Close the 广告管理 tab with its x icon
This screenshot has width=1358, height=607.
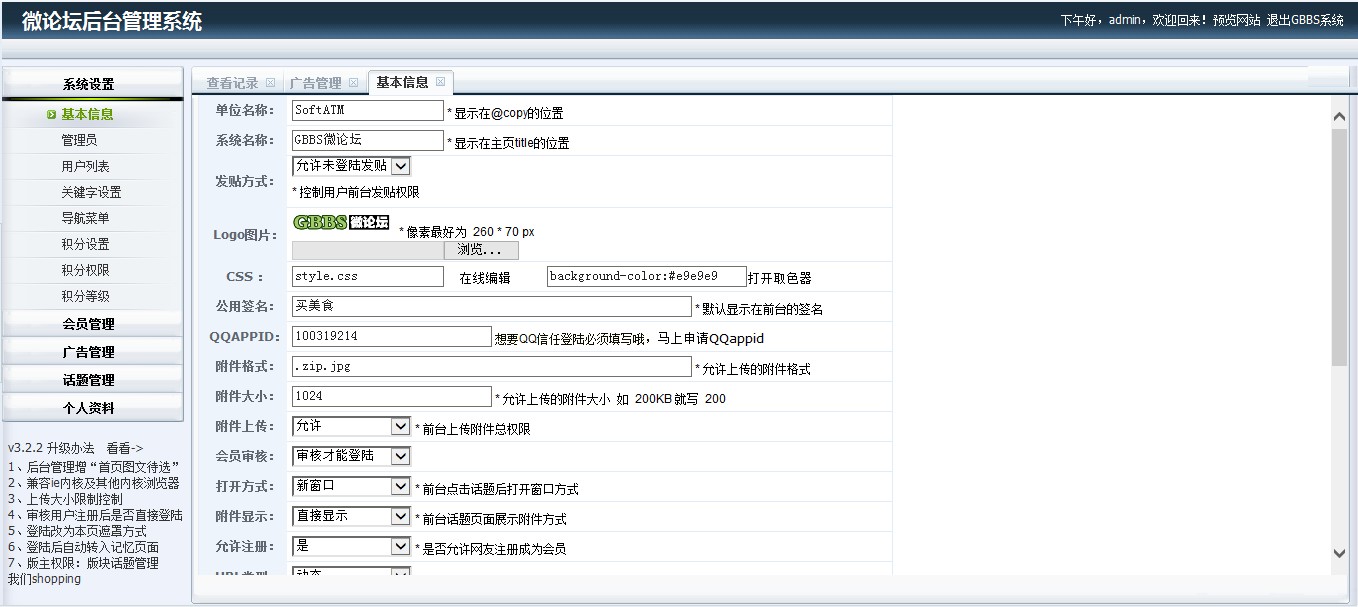point(353,83)
